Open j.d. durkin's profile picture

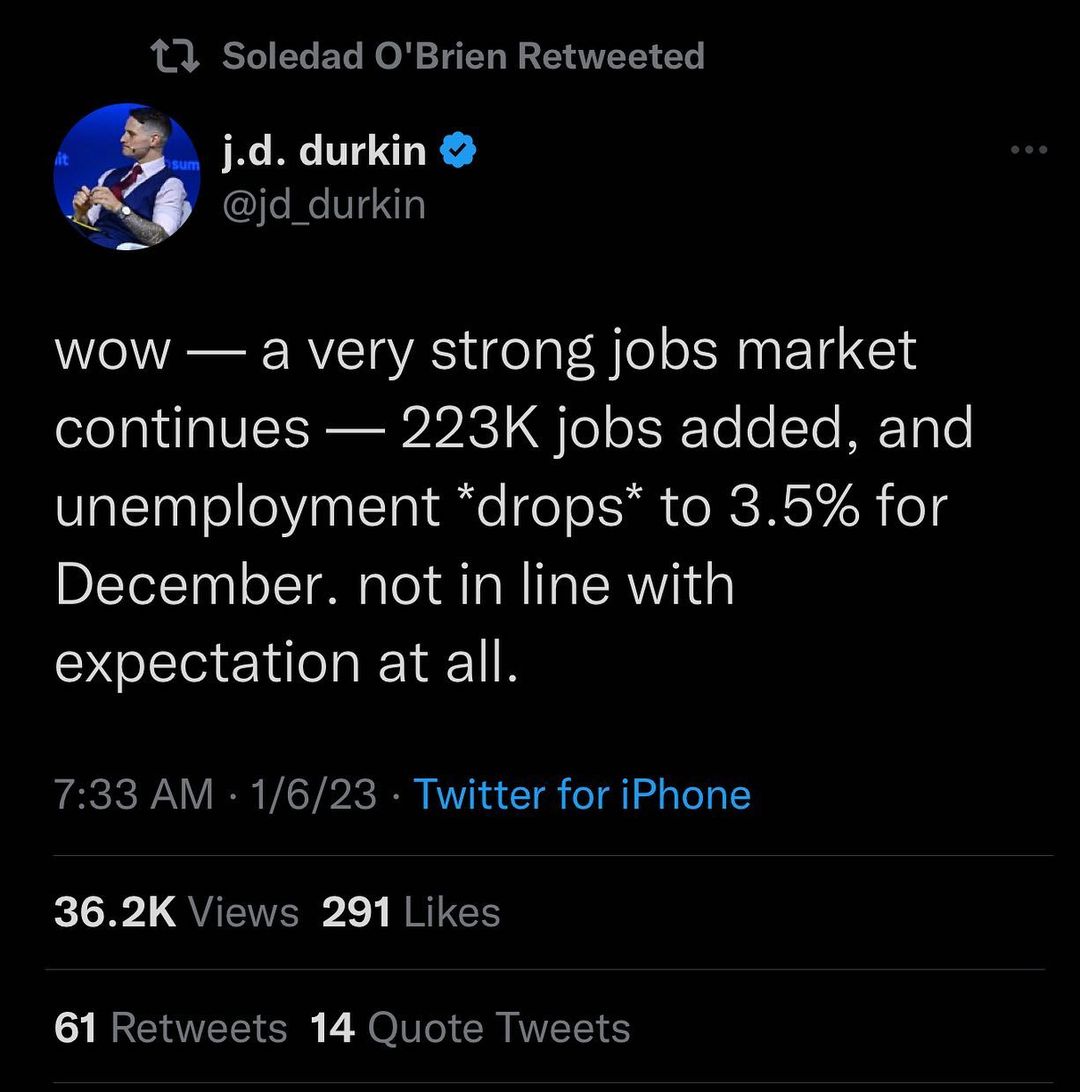[x=127, y=177]
